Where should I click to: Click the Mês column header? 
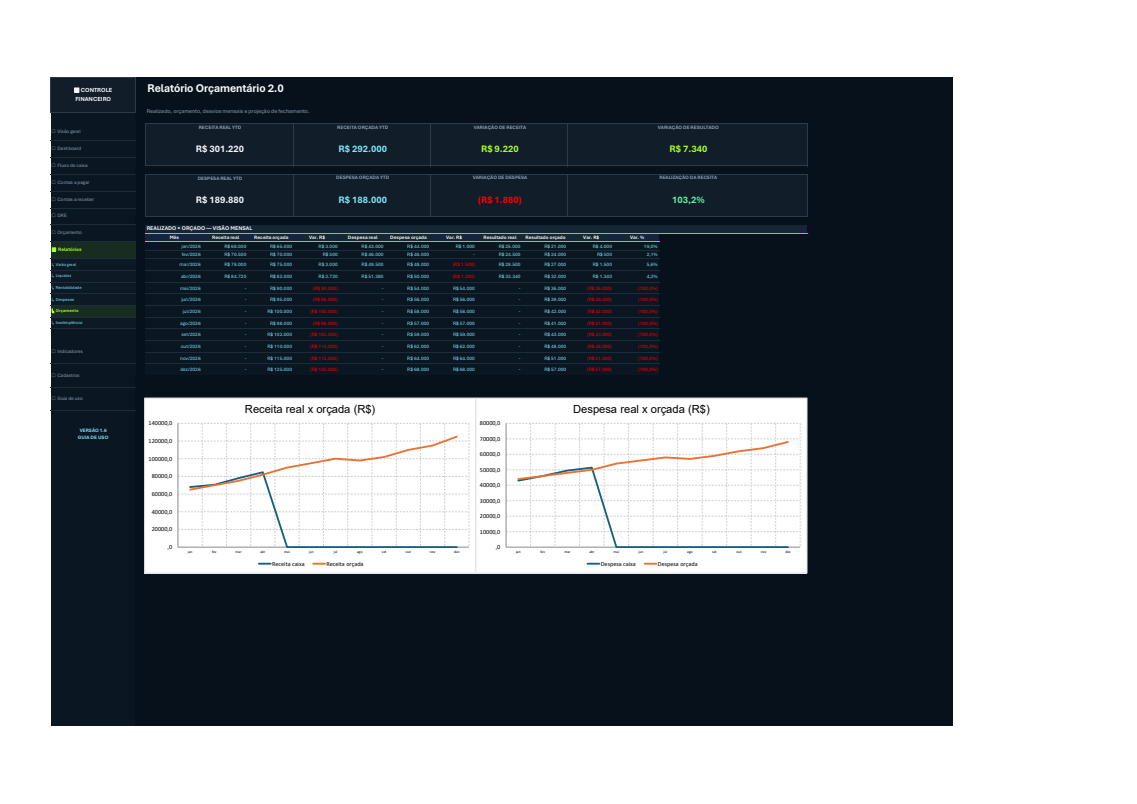174,237
